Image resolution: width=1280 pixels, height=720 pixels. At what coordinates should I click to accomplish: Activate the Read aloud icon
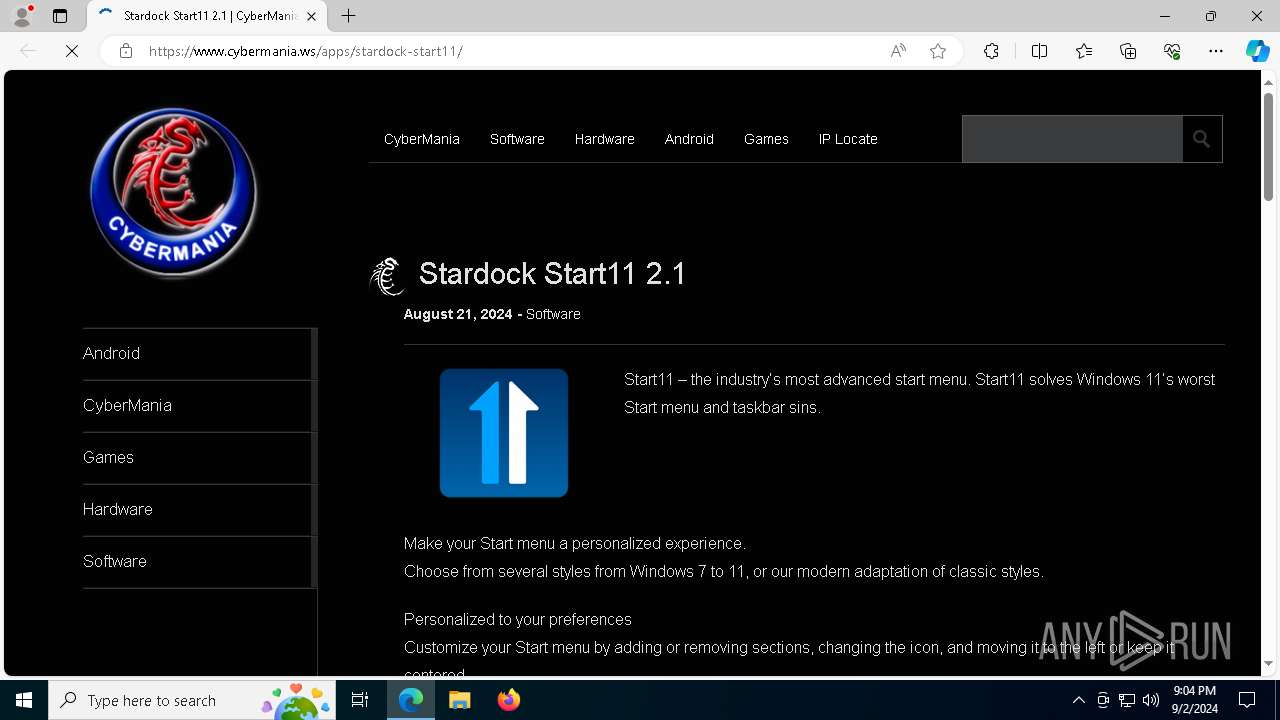(898, 51)
